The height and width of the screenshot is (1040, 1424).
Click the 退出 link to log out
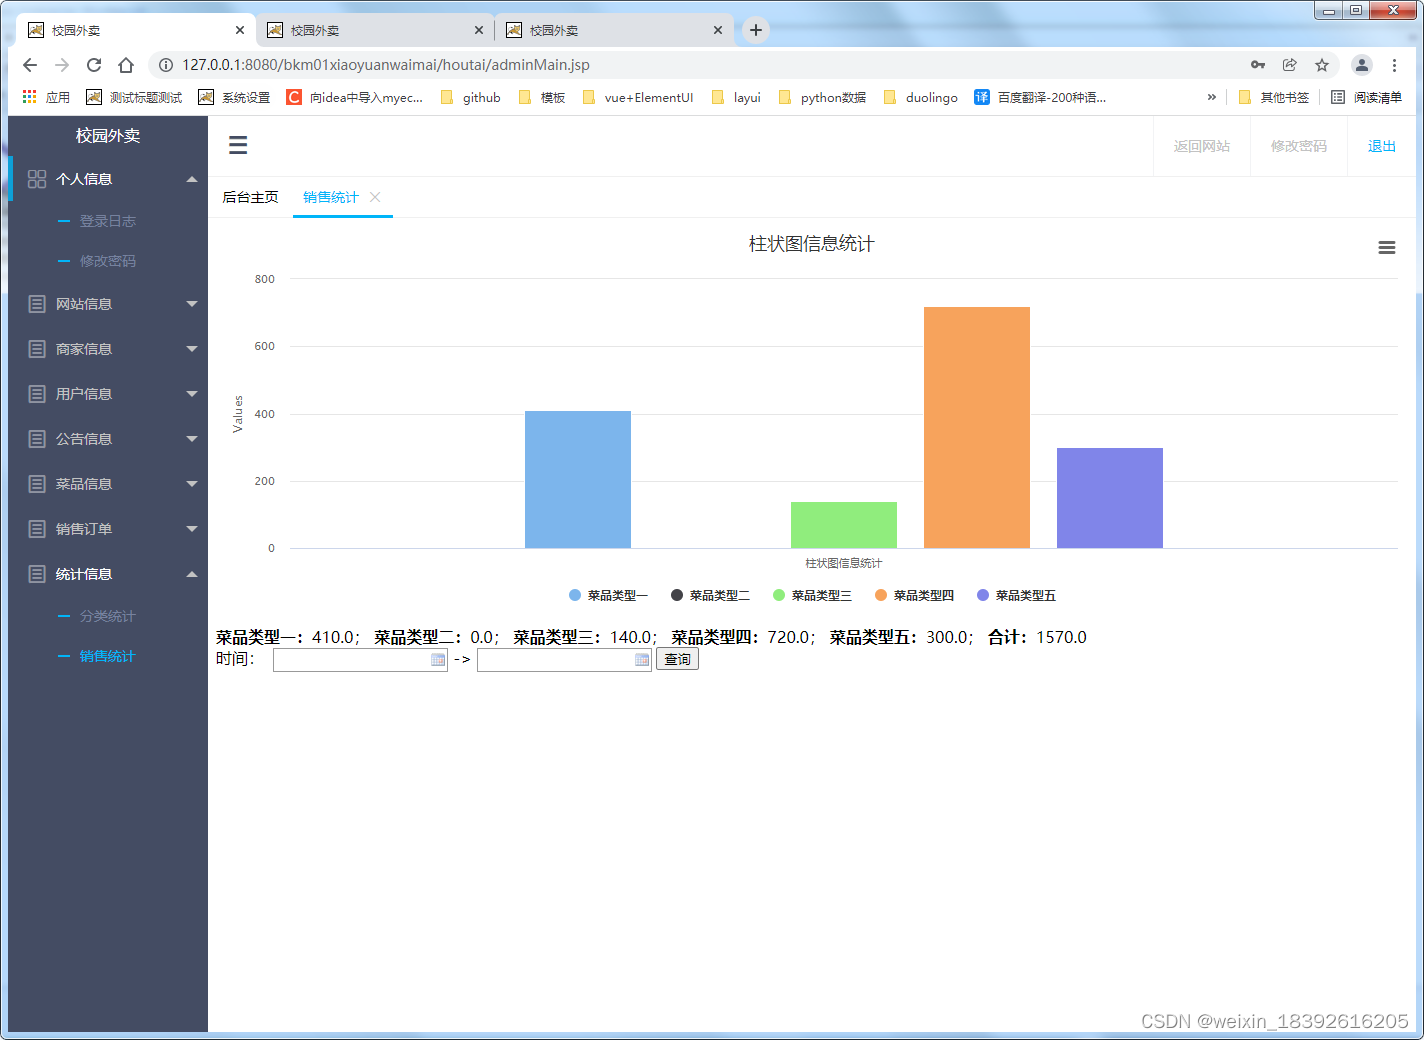click(x=1381, y=145)
